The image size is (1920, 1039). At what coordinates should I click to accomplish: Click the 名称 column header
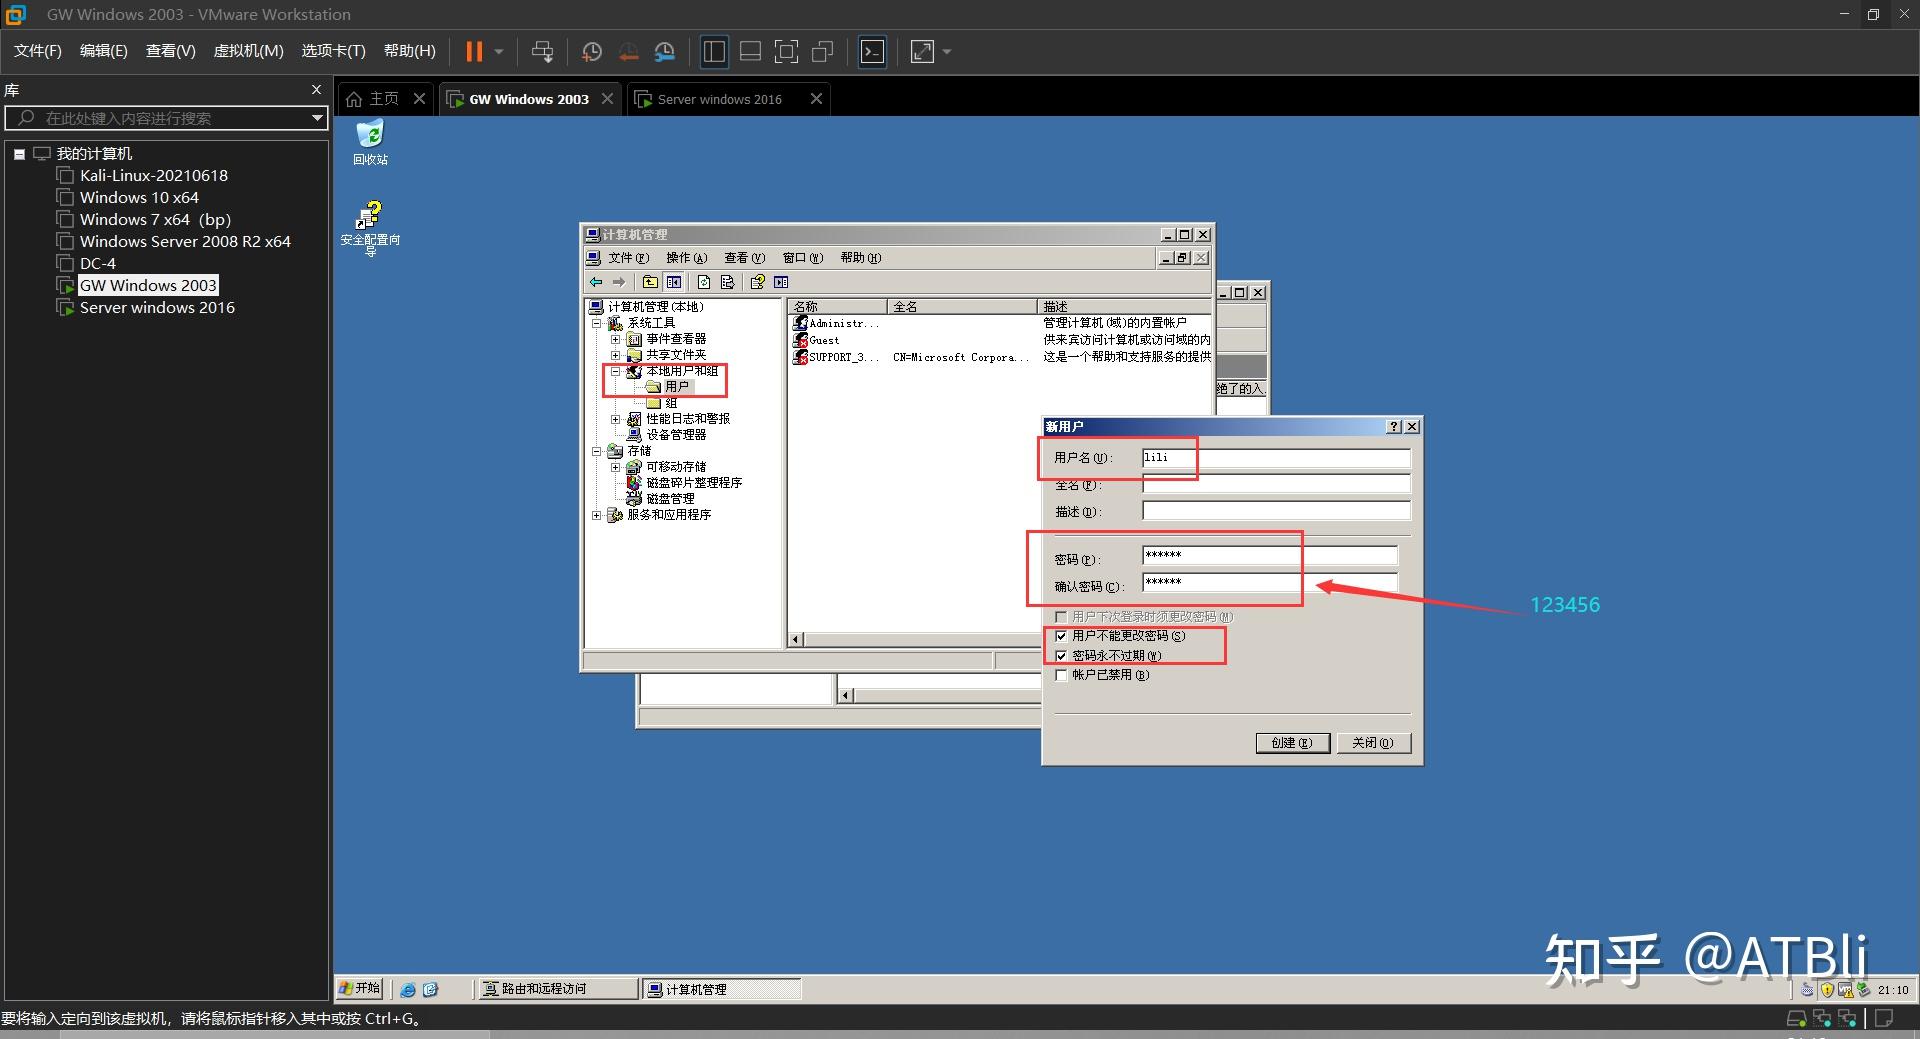[837, 306]
